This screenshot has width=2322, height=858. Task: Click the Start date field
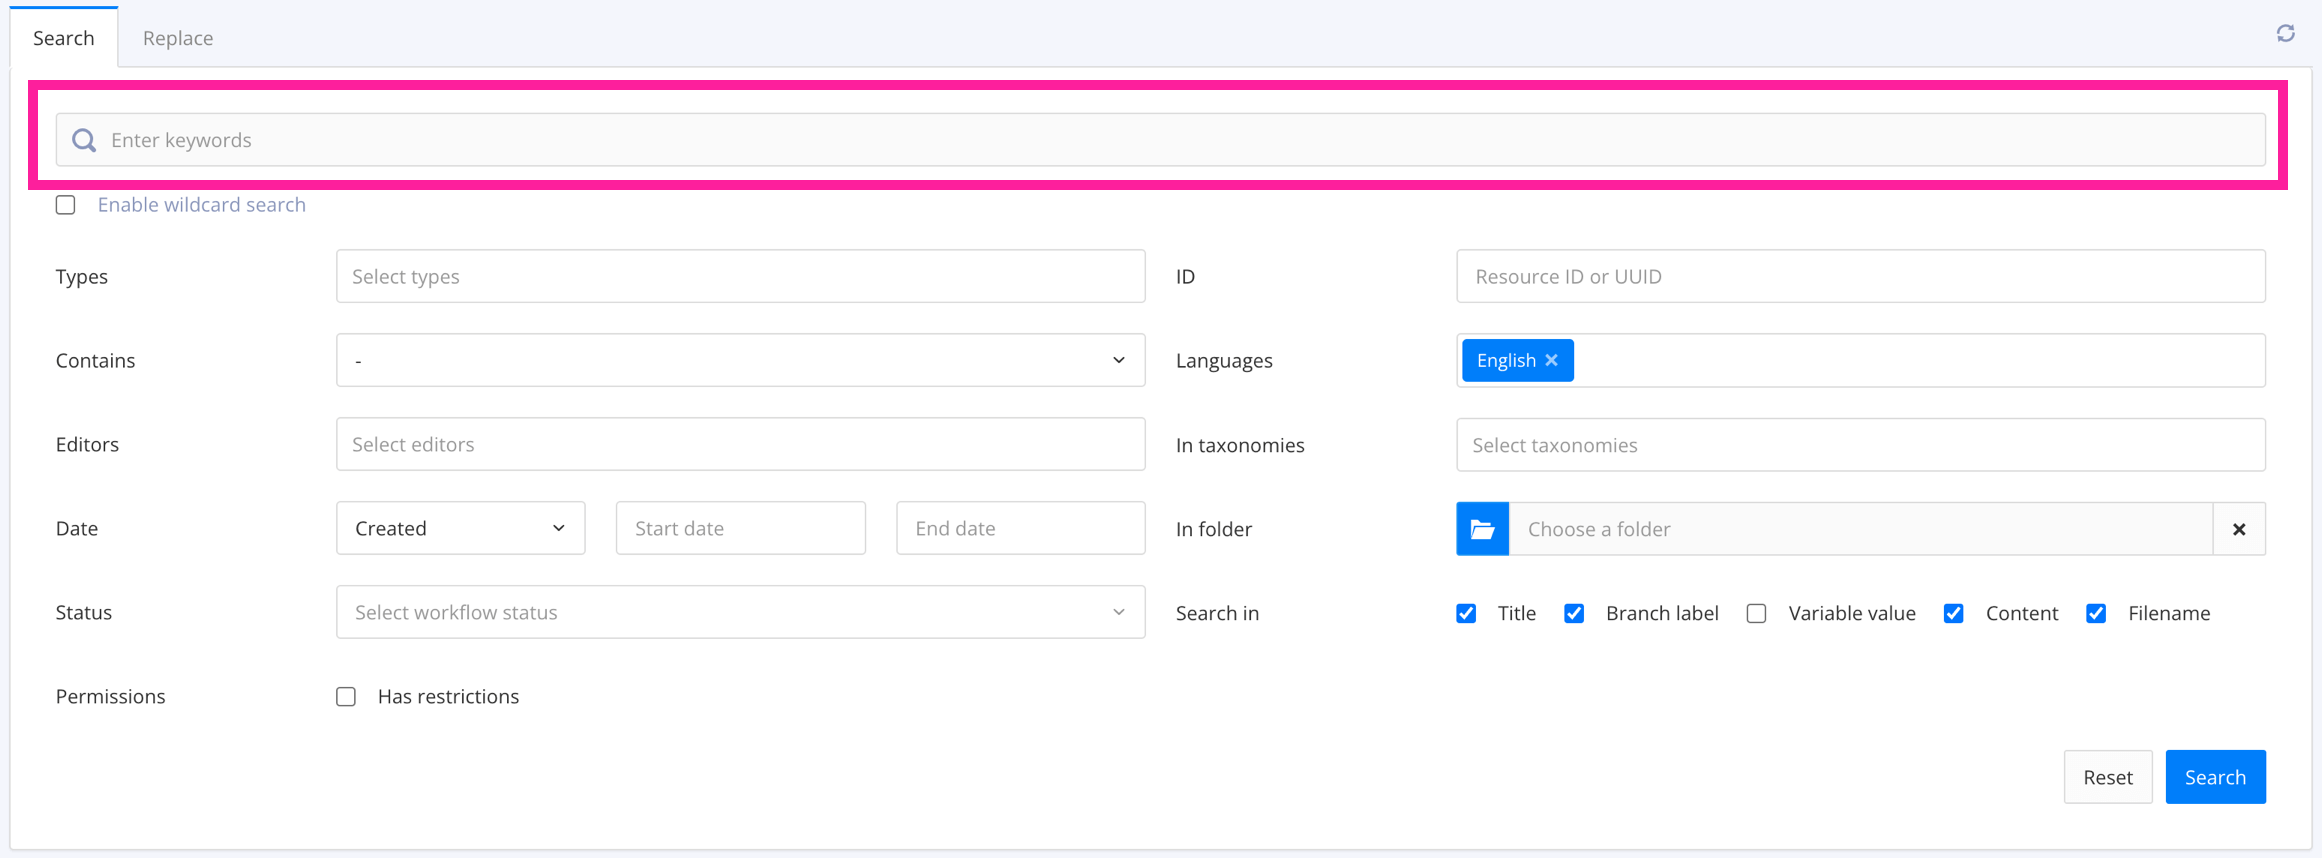740,528
